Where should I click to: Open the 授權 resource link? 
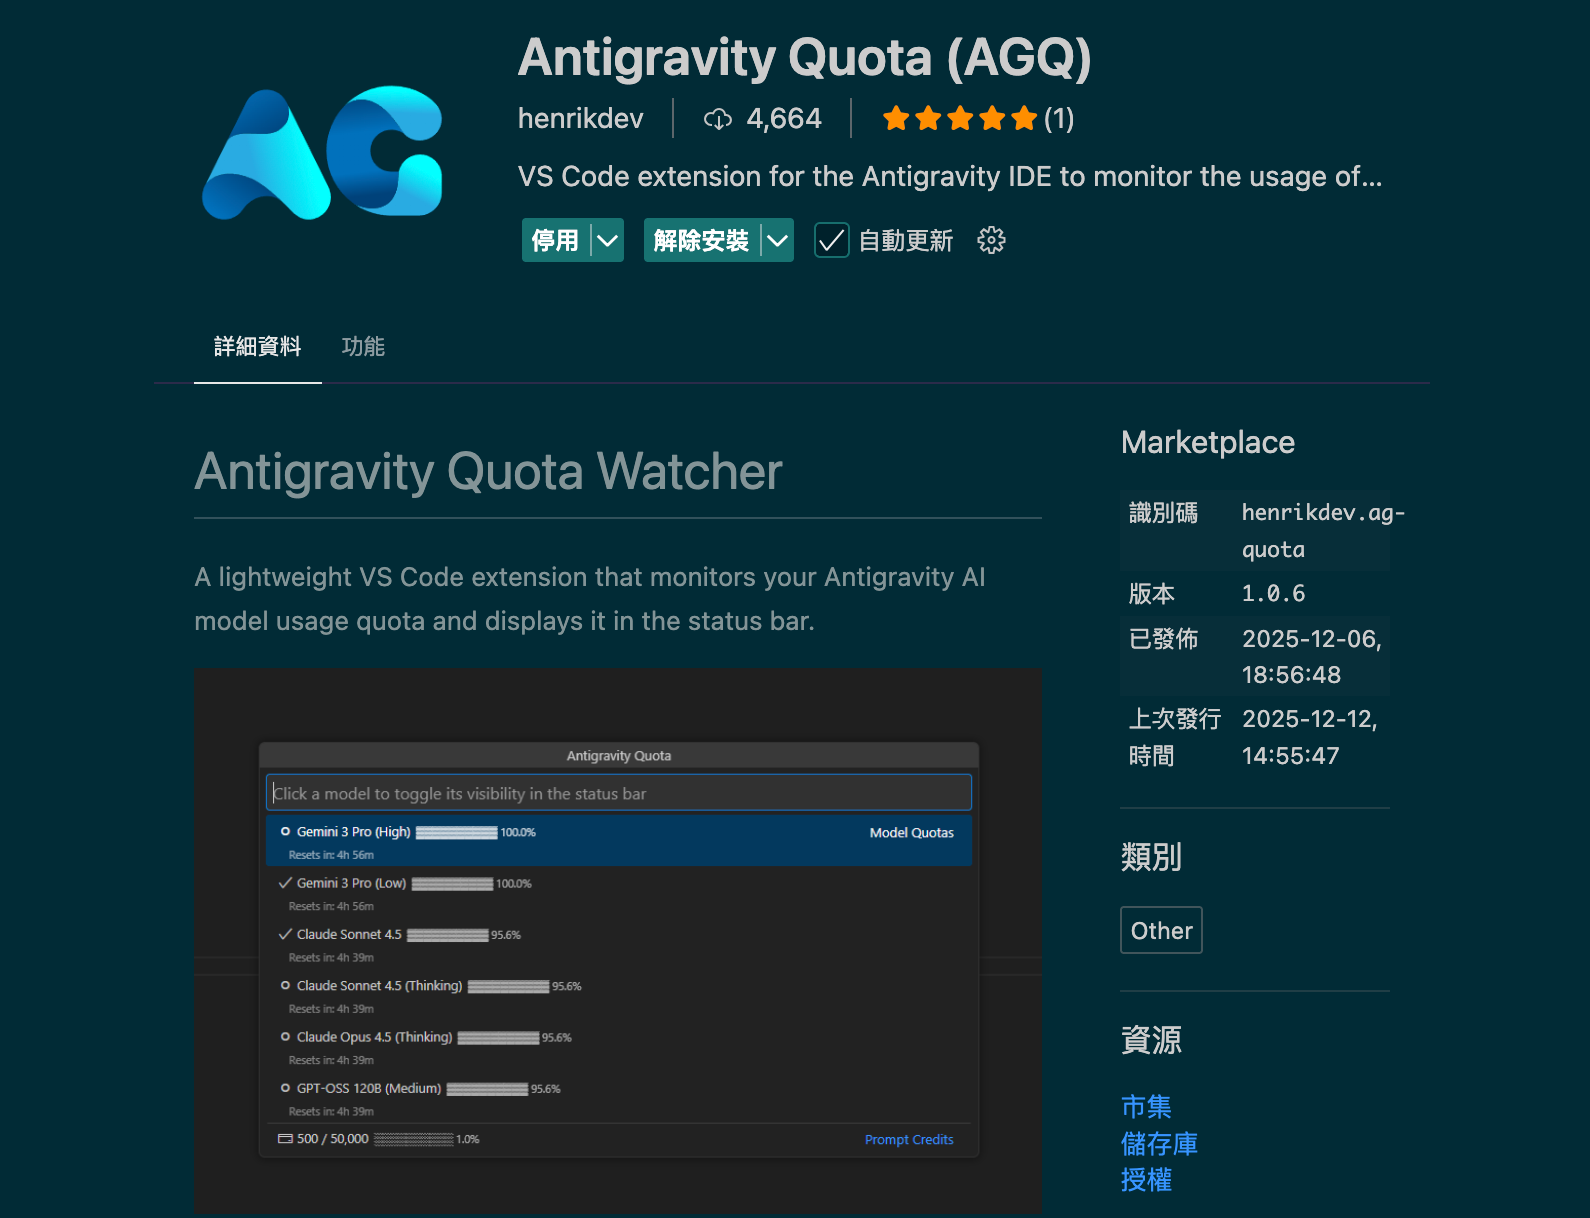point(1146,1180)
